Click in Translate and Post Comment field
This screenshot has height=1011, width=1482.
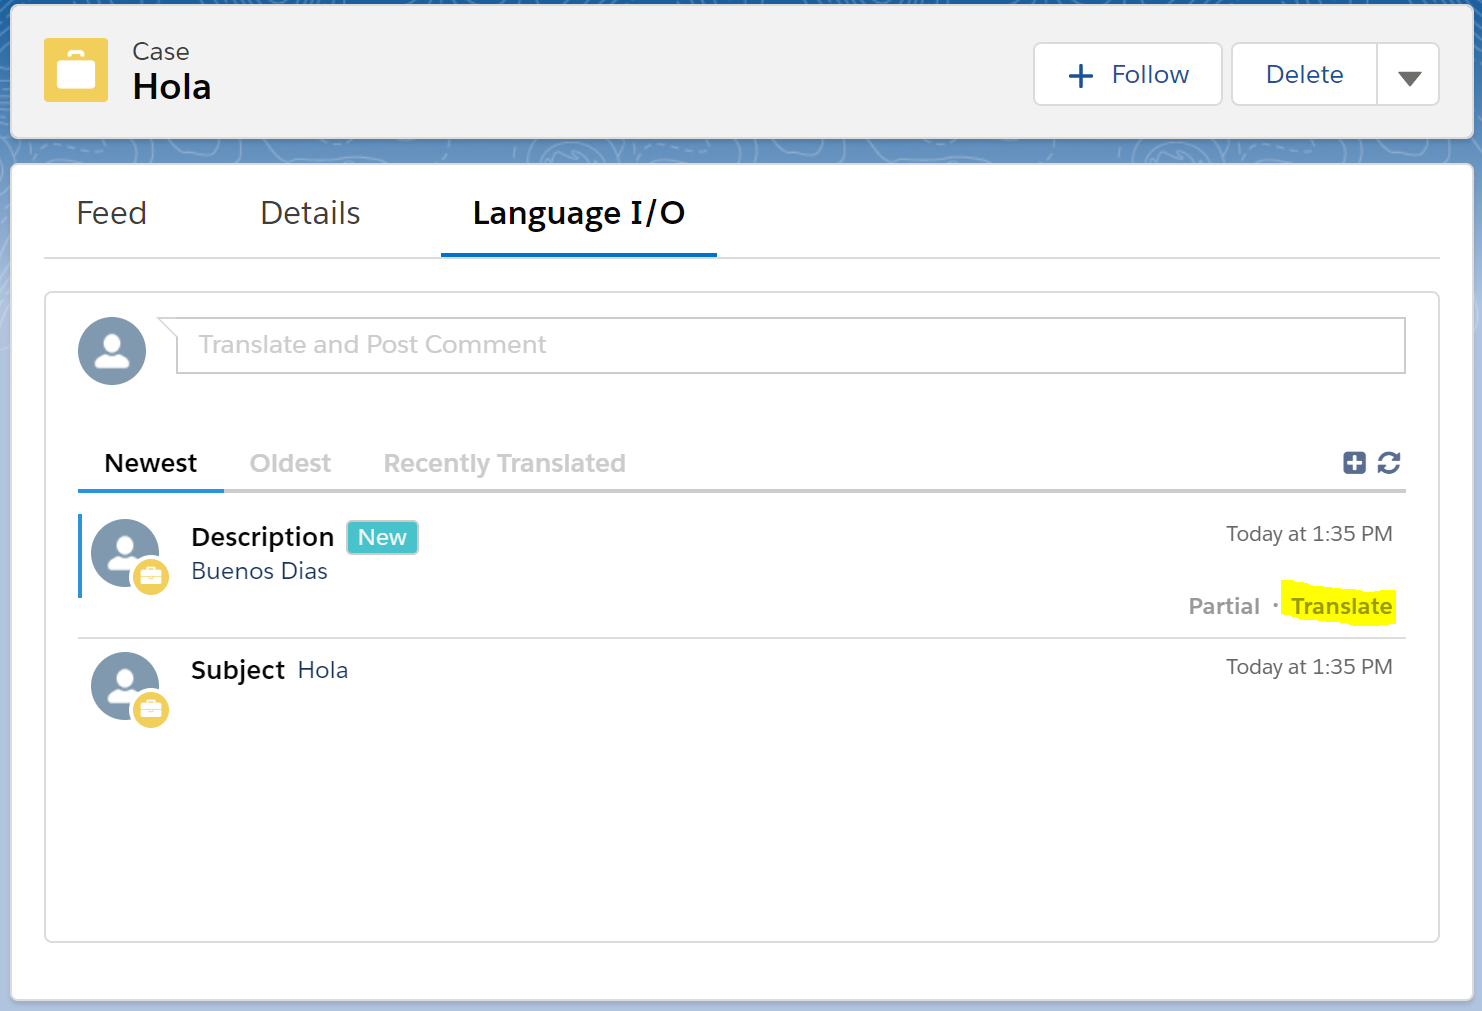point(790,345)
